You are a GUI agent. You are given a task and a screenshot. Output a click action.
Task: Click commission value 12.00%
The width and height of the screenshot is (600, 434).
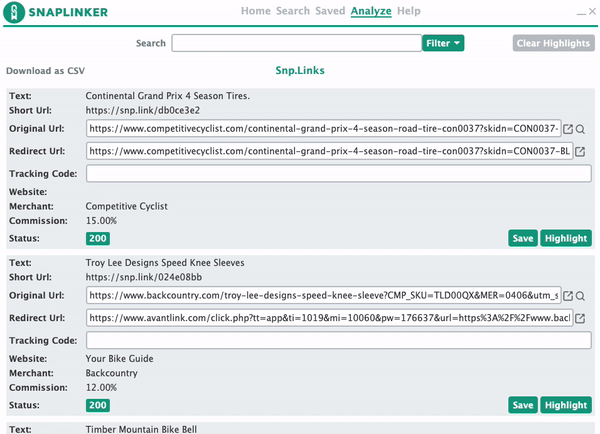click(x=101, y=388)
